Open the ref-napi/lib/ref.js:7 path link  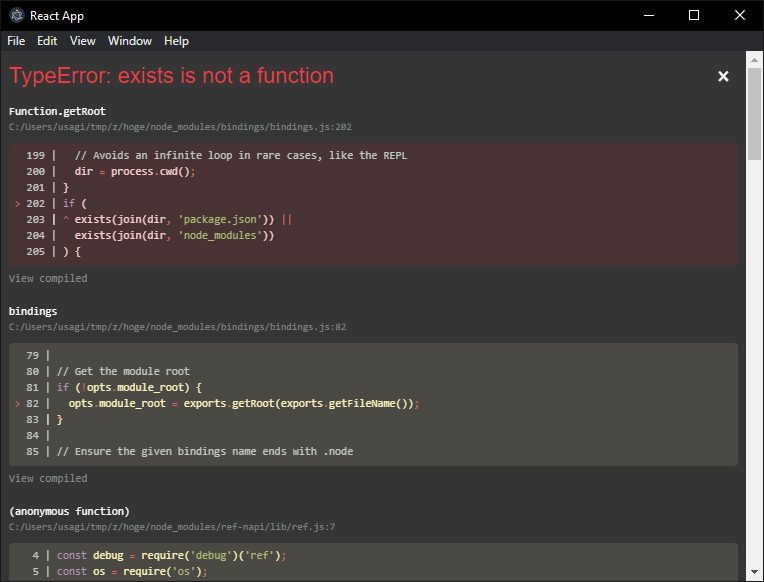172,526
